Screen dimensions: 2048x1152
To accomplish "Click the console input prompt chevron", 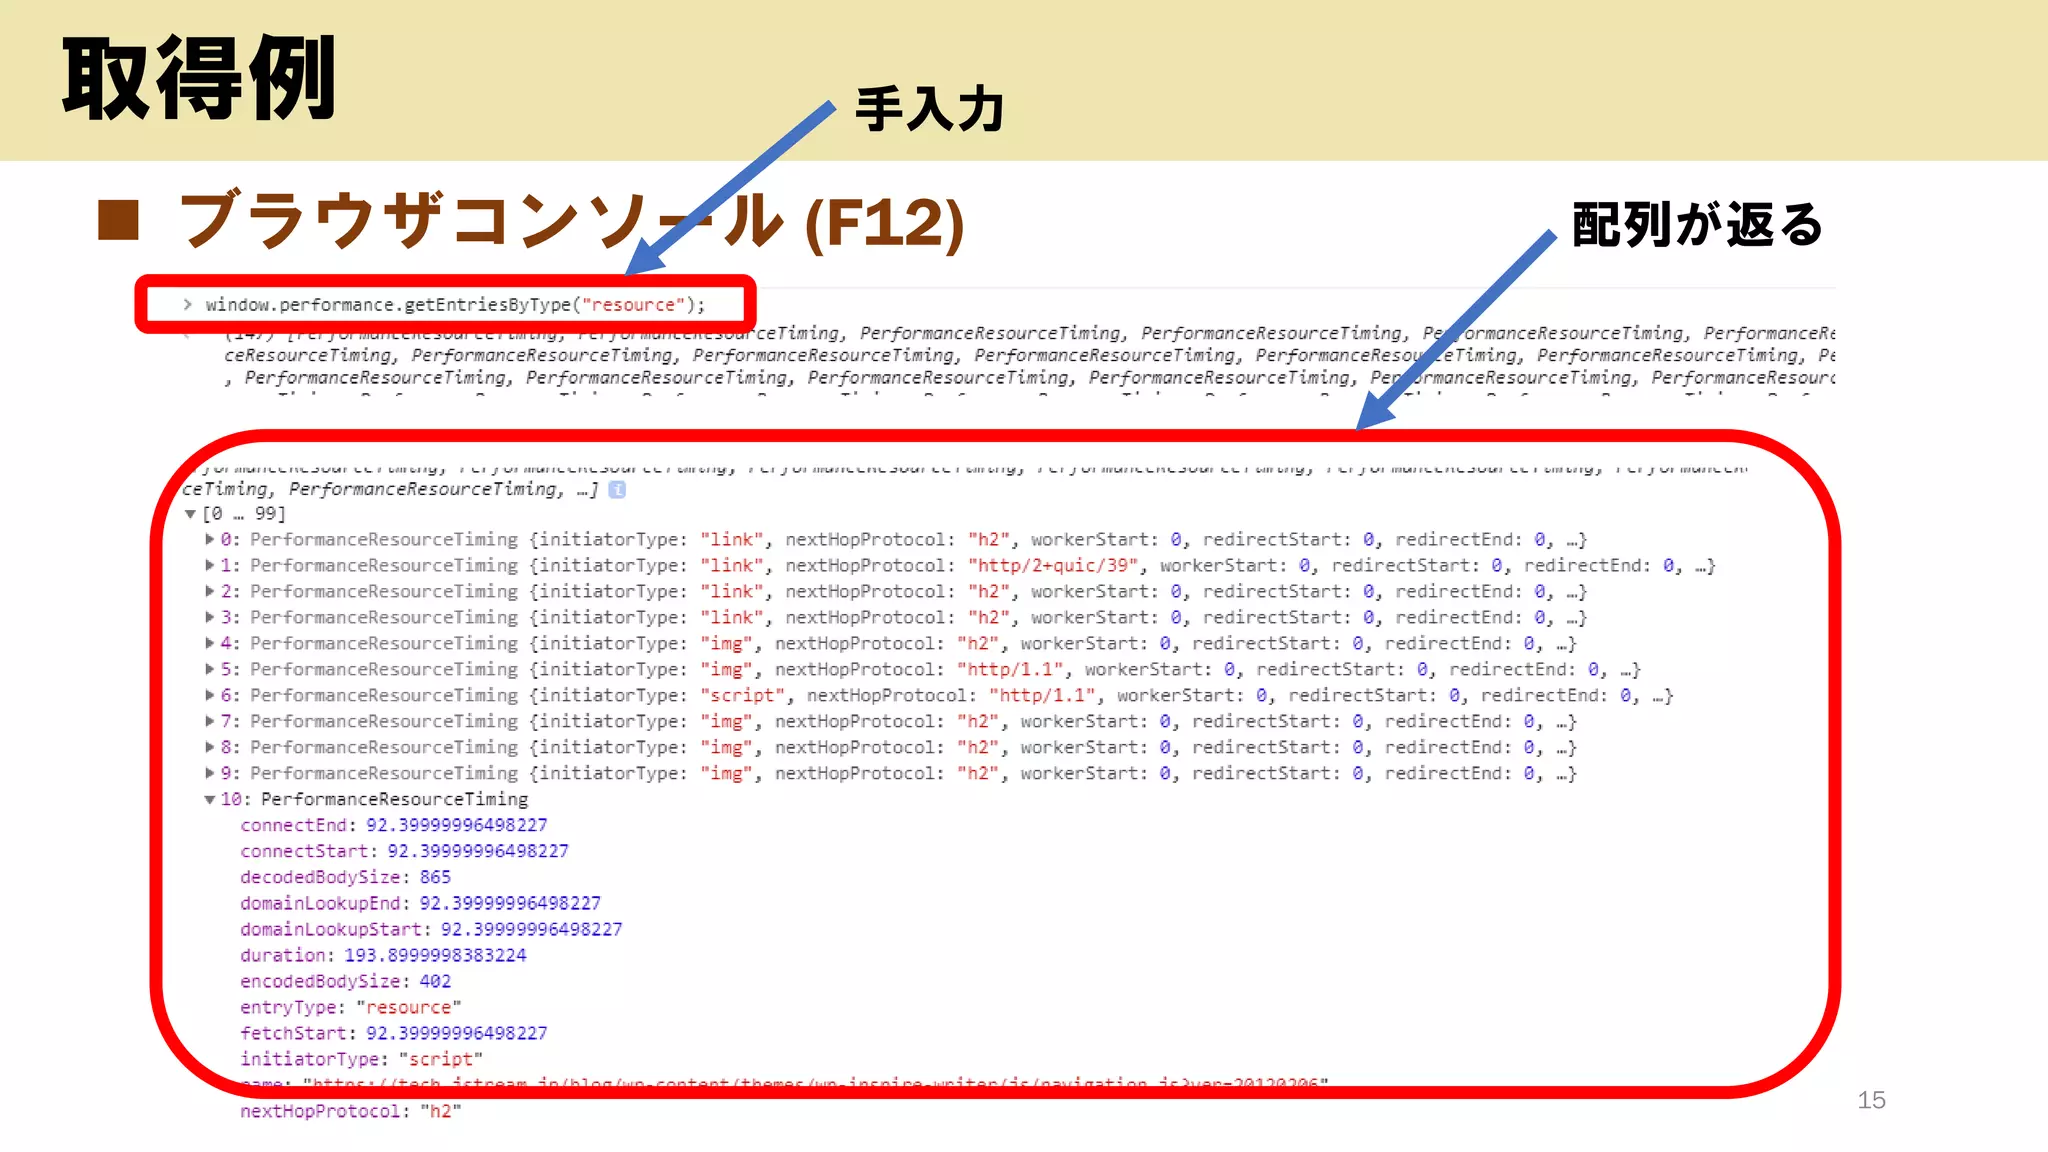I will (187, 304).
